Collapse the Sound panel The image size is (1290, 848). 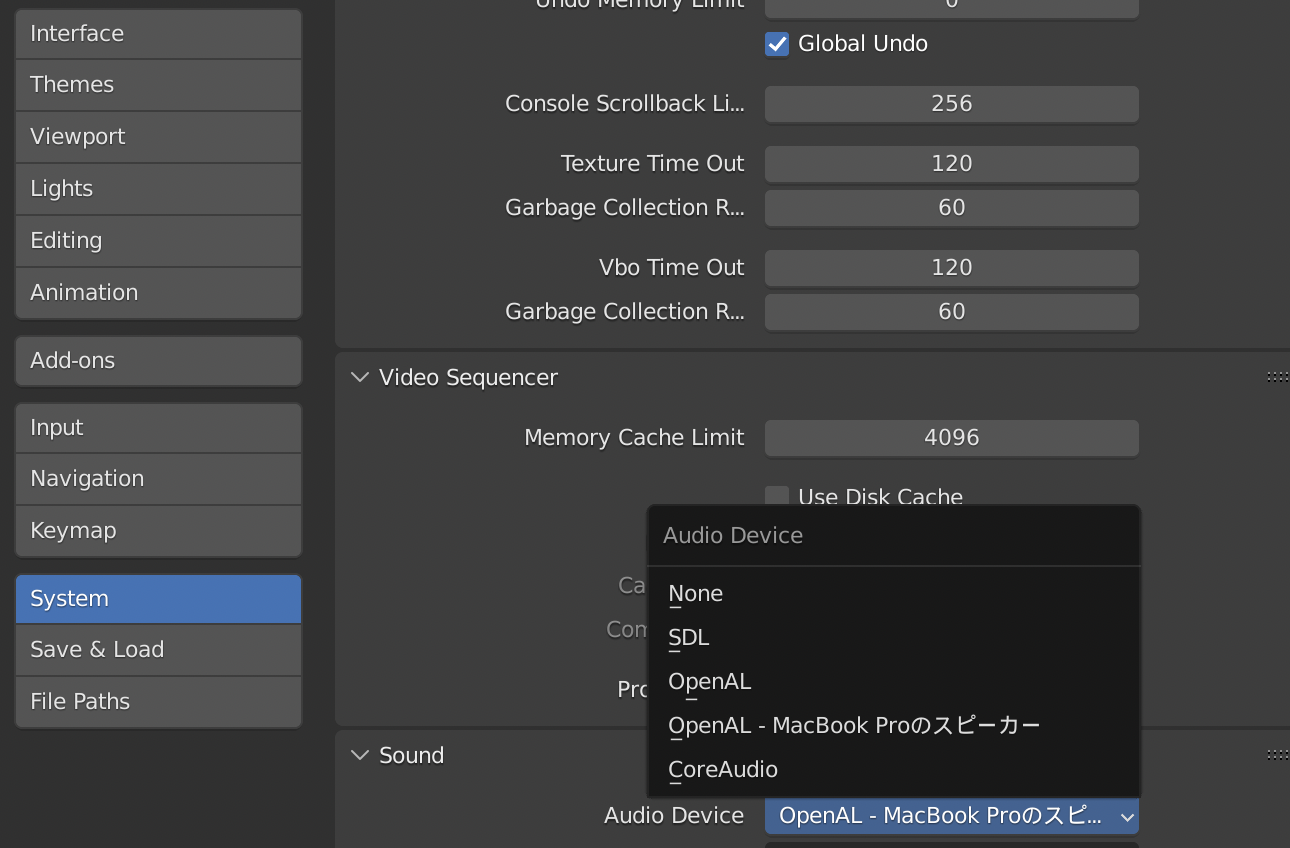point(360,756)
